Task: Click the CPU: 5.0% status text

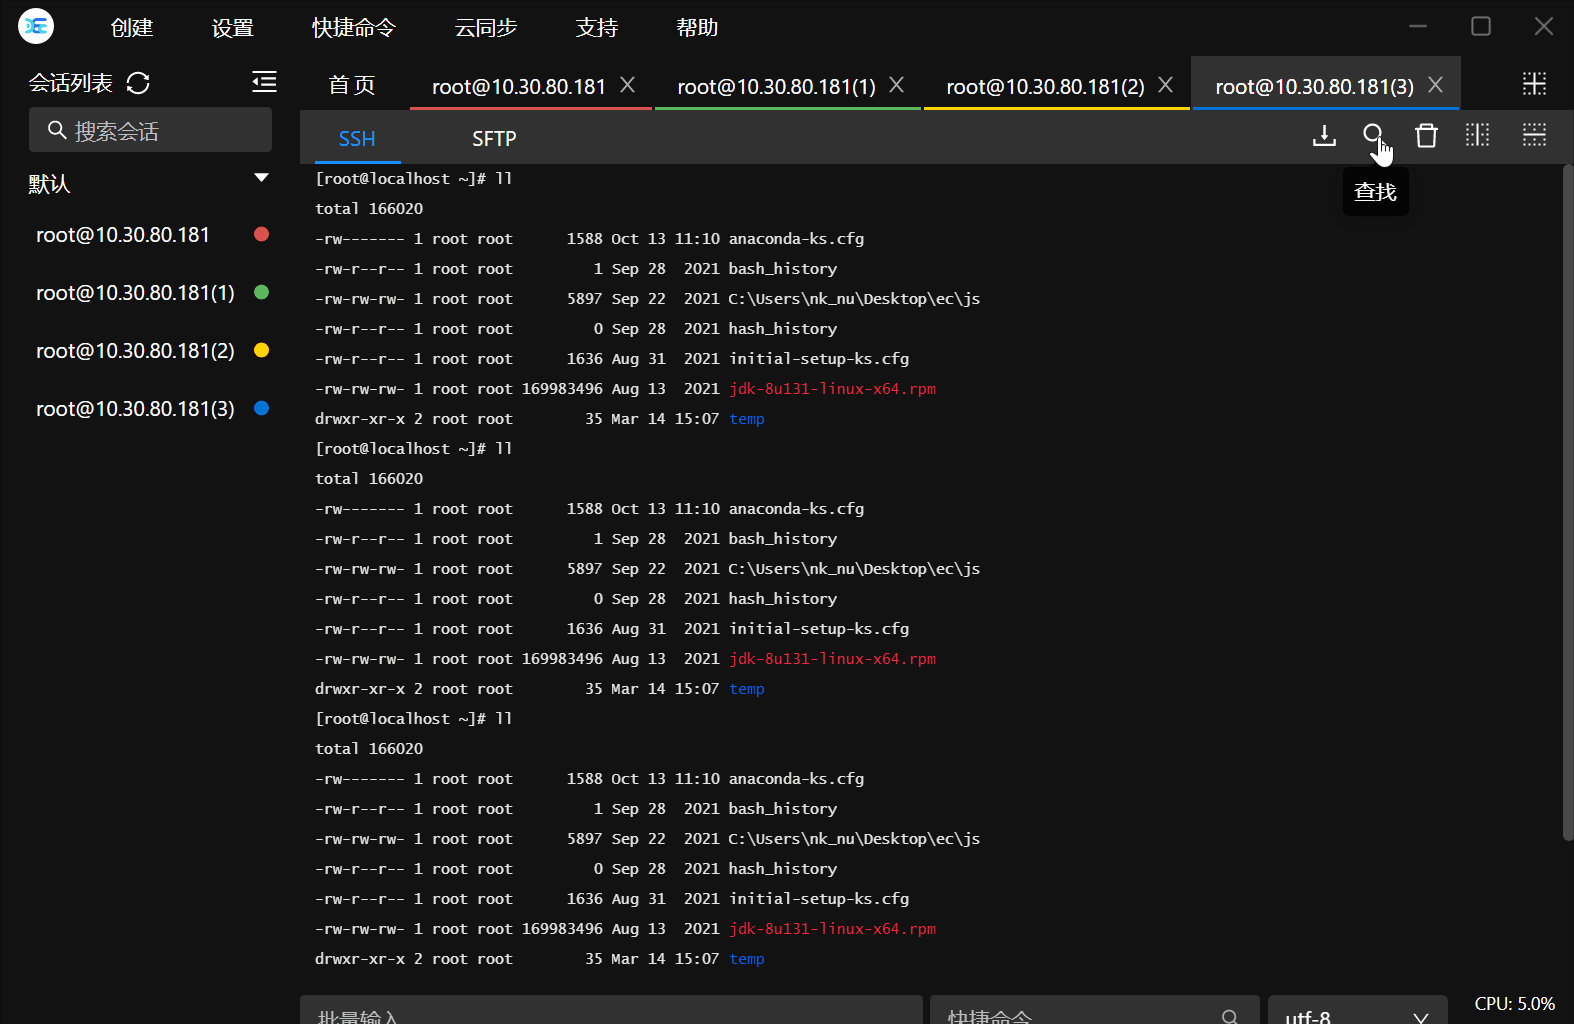Action: (1514, 1003)
